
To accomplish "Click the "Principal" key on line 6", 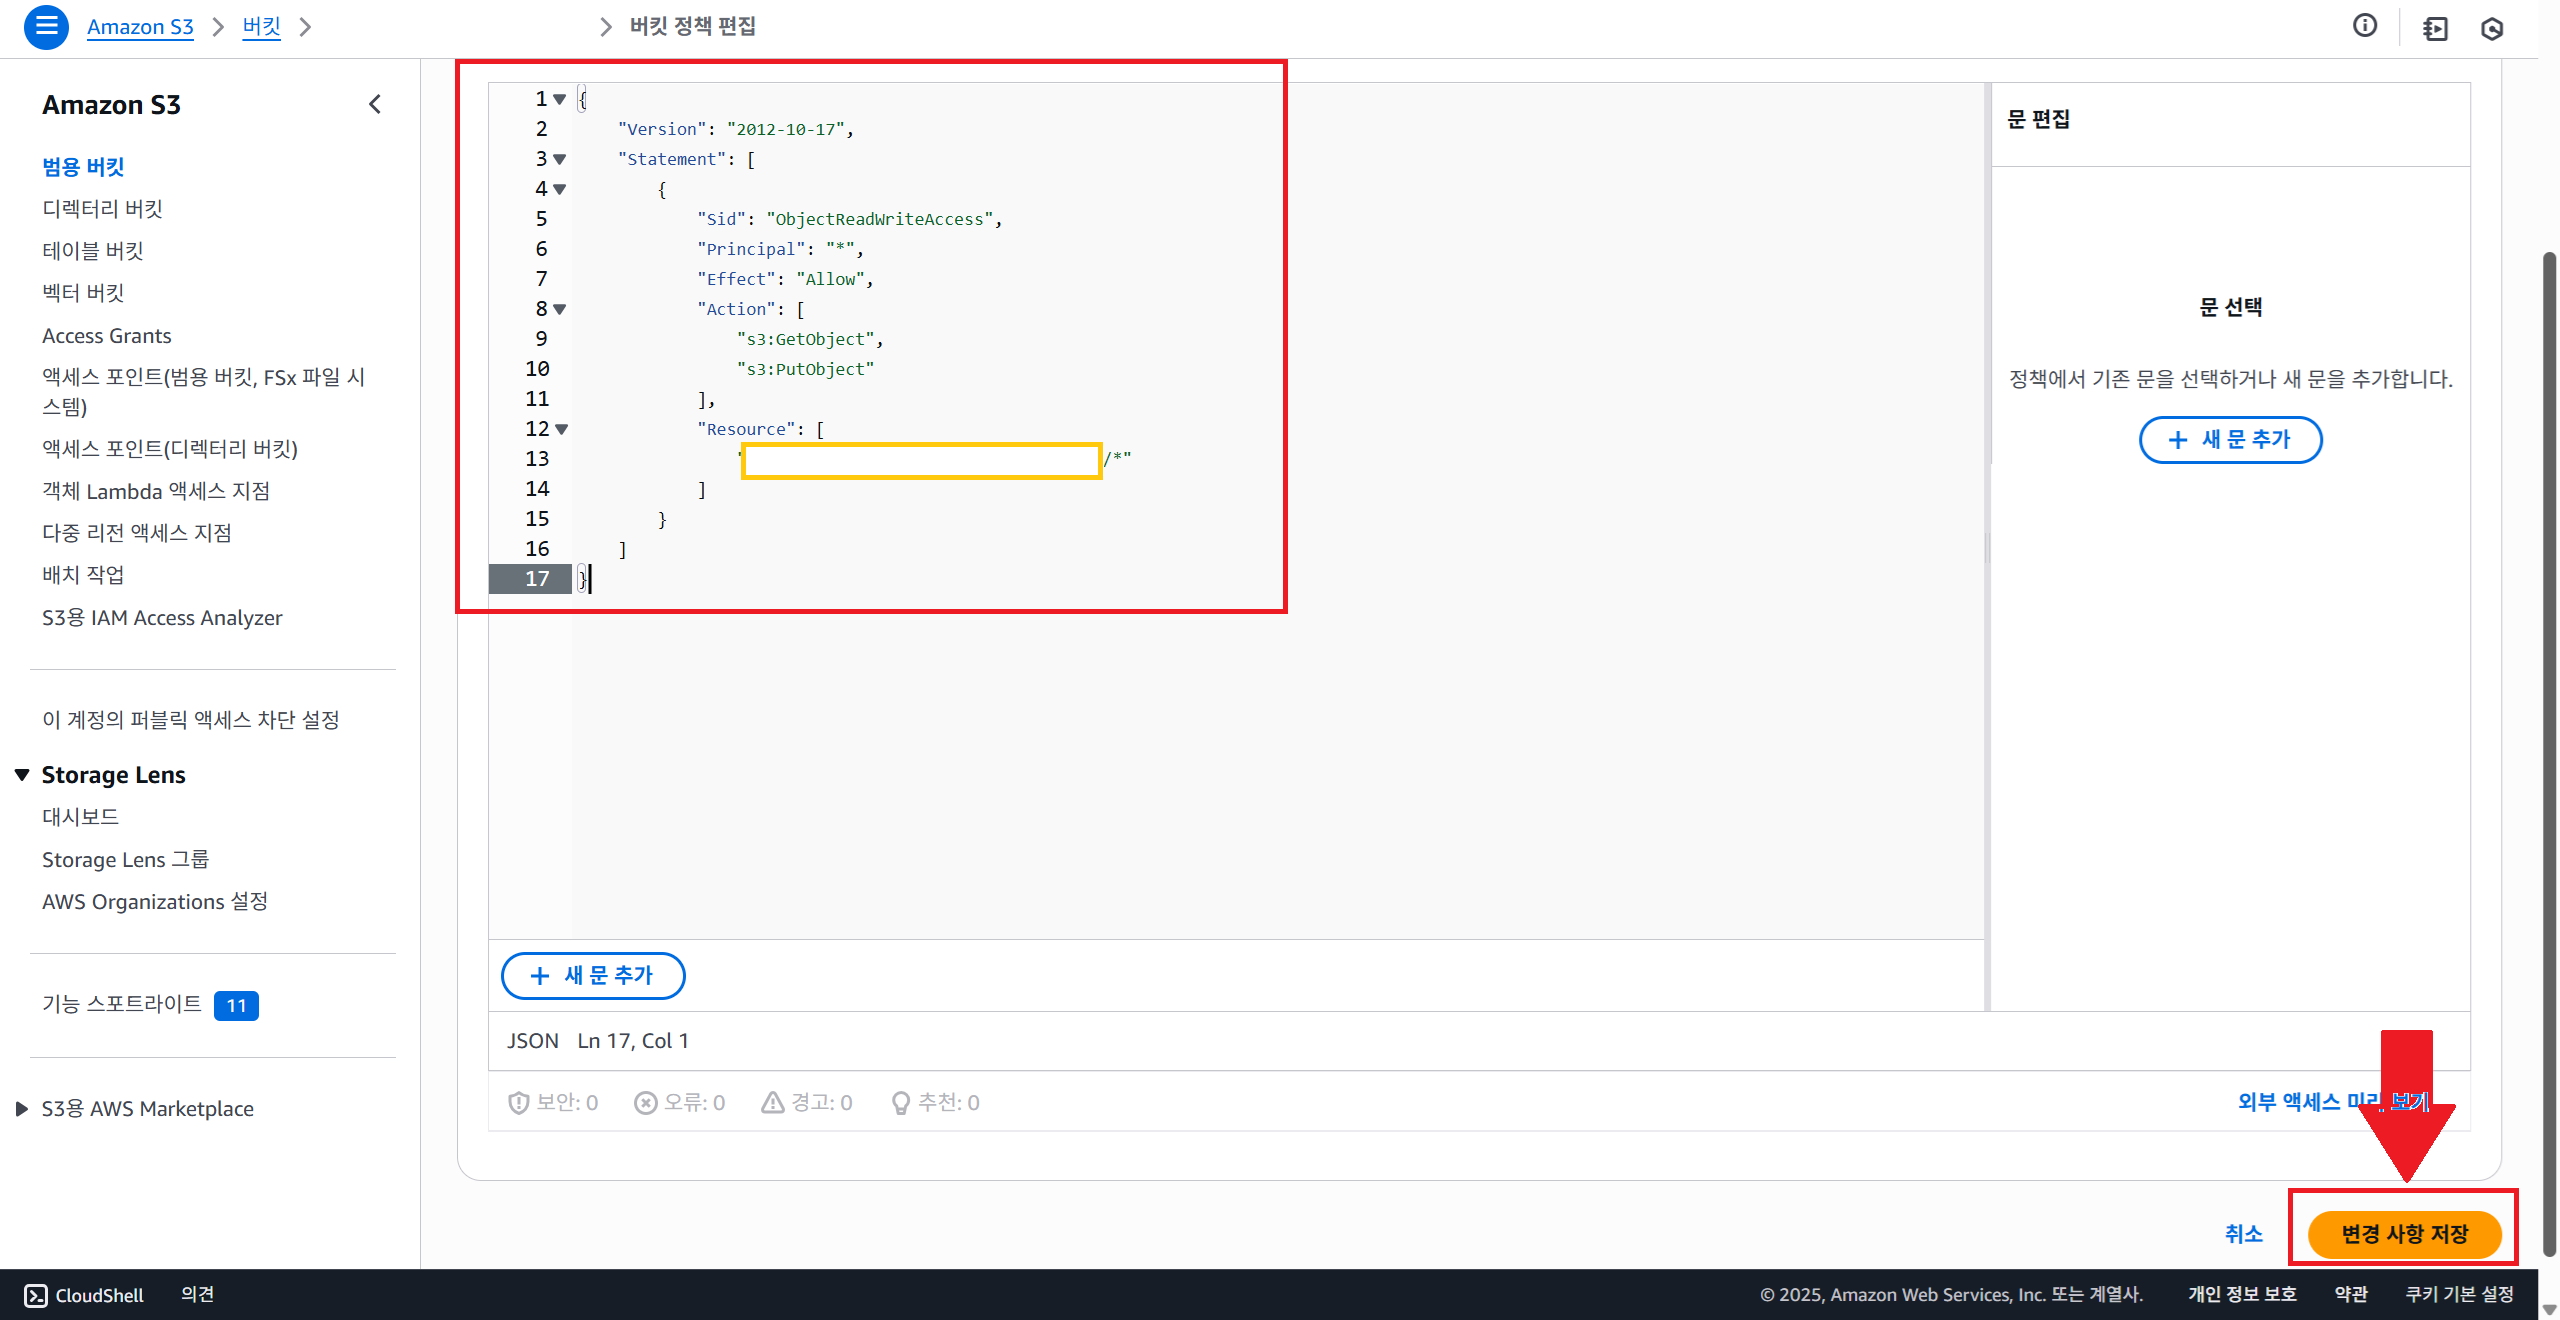I will pyautogui.click(x=752, y=249).
